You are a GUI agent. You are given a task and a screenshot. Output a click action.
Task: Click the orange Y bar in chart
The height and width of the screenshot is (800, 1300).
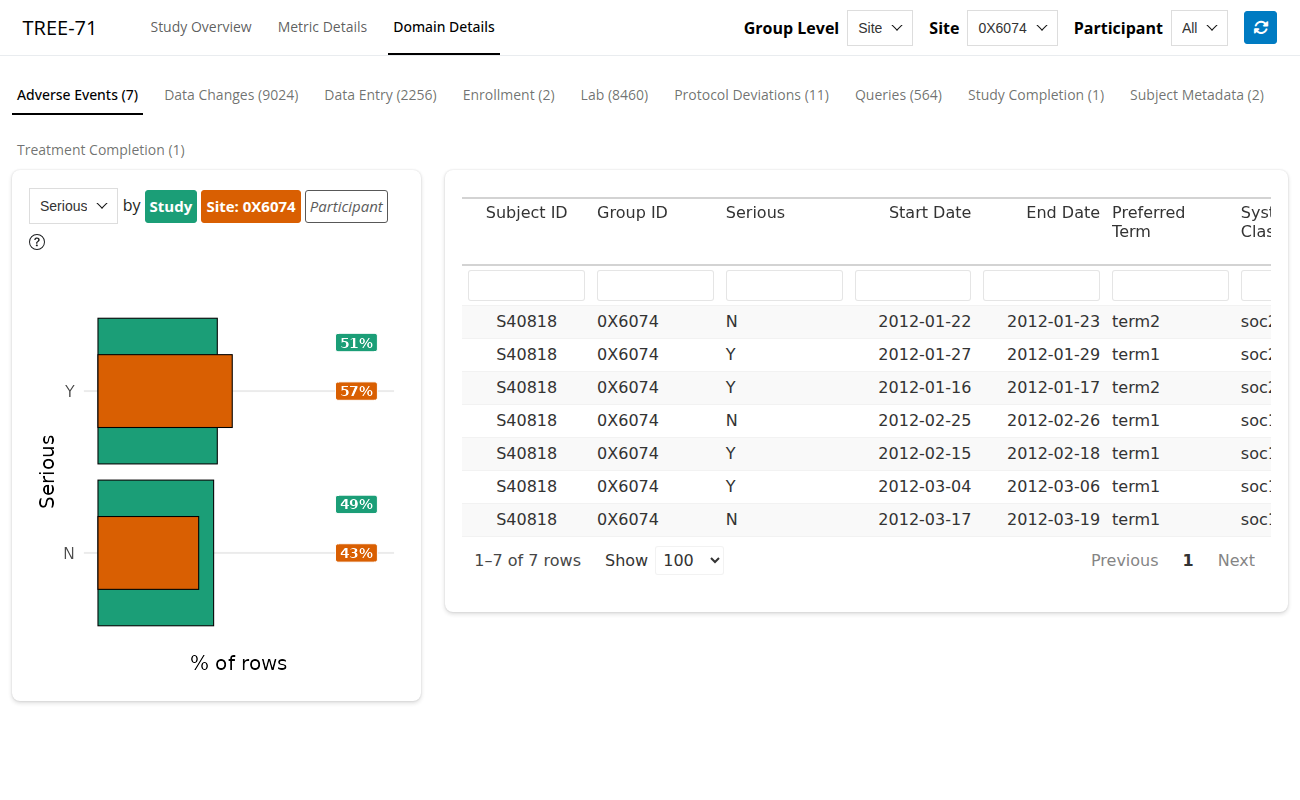(x=165, y=391)
